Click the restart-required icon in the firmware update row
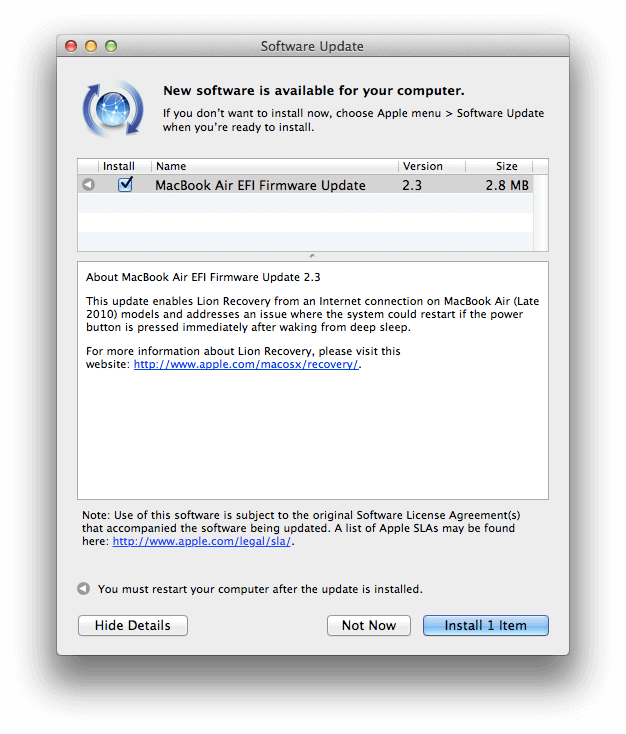 click(x=88, y=185)
